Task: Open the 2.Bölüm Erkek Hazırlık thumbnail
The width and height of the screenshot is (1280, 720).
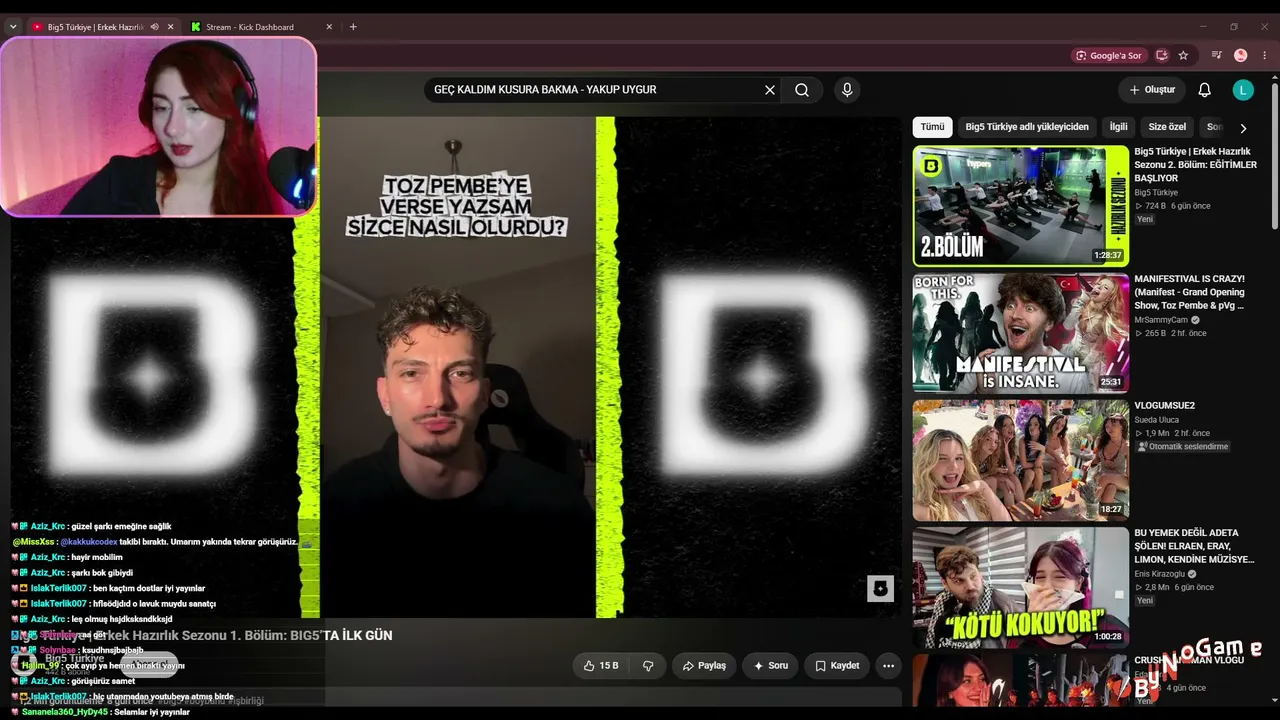Action: click(1021, 206)
